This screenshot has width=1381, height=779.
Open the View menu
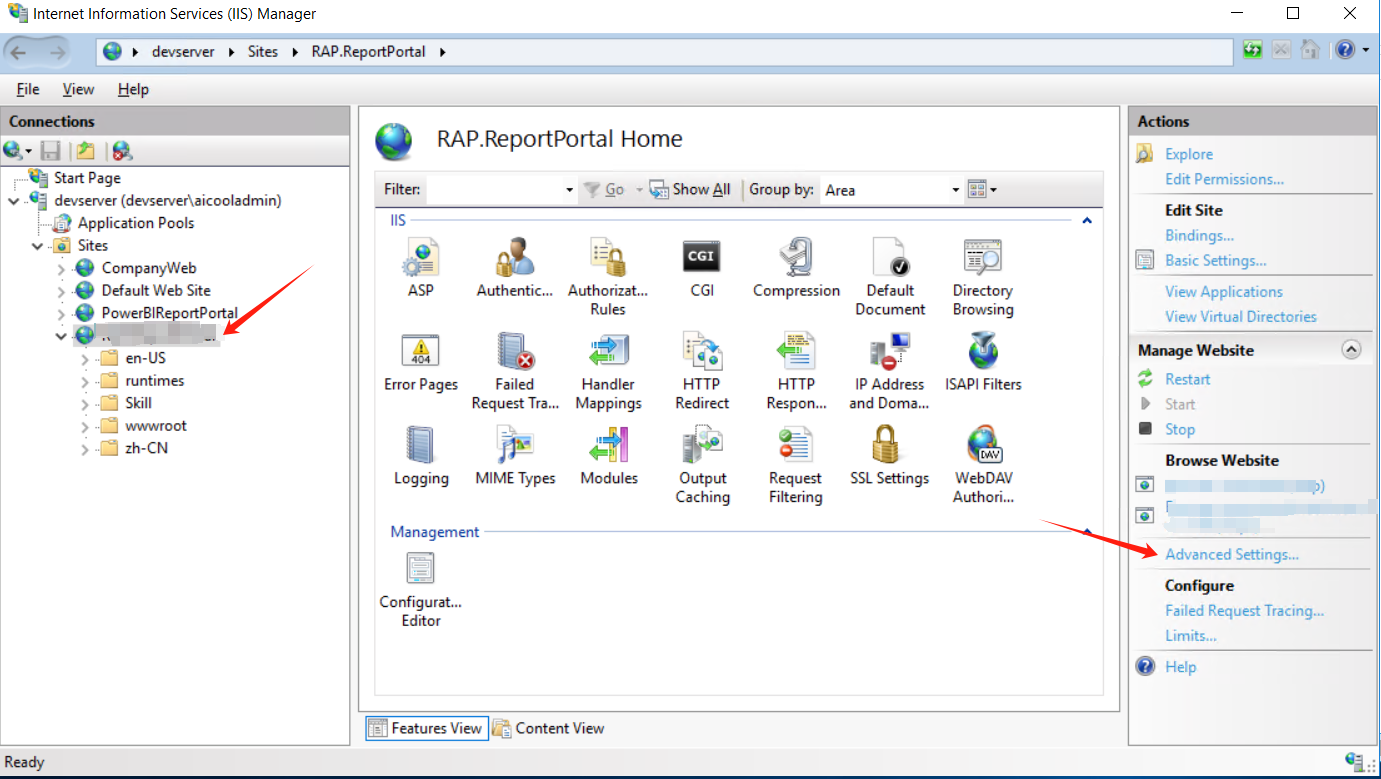point(78,89)
